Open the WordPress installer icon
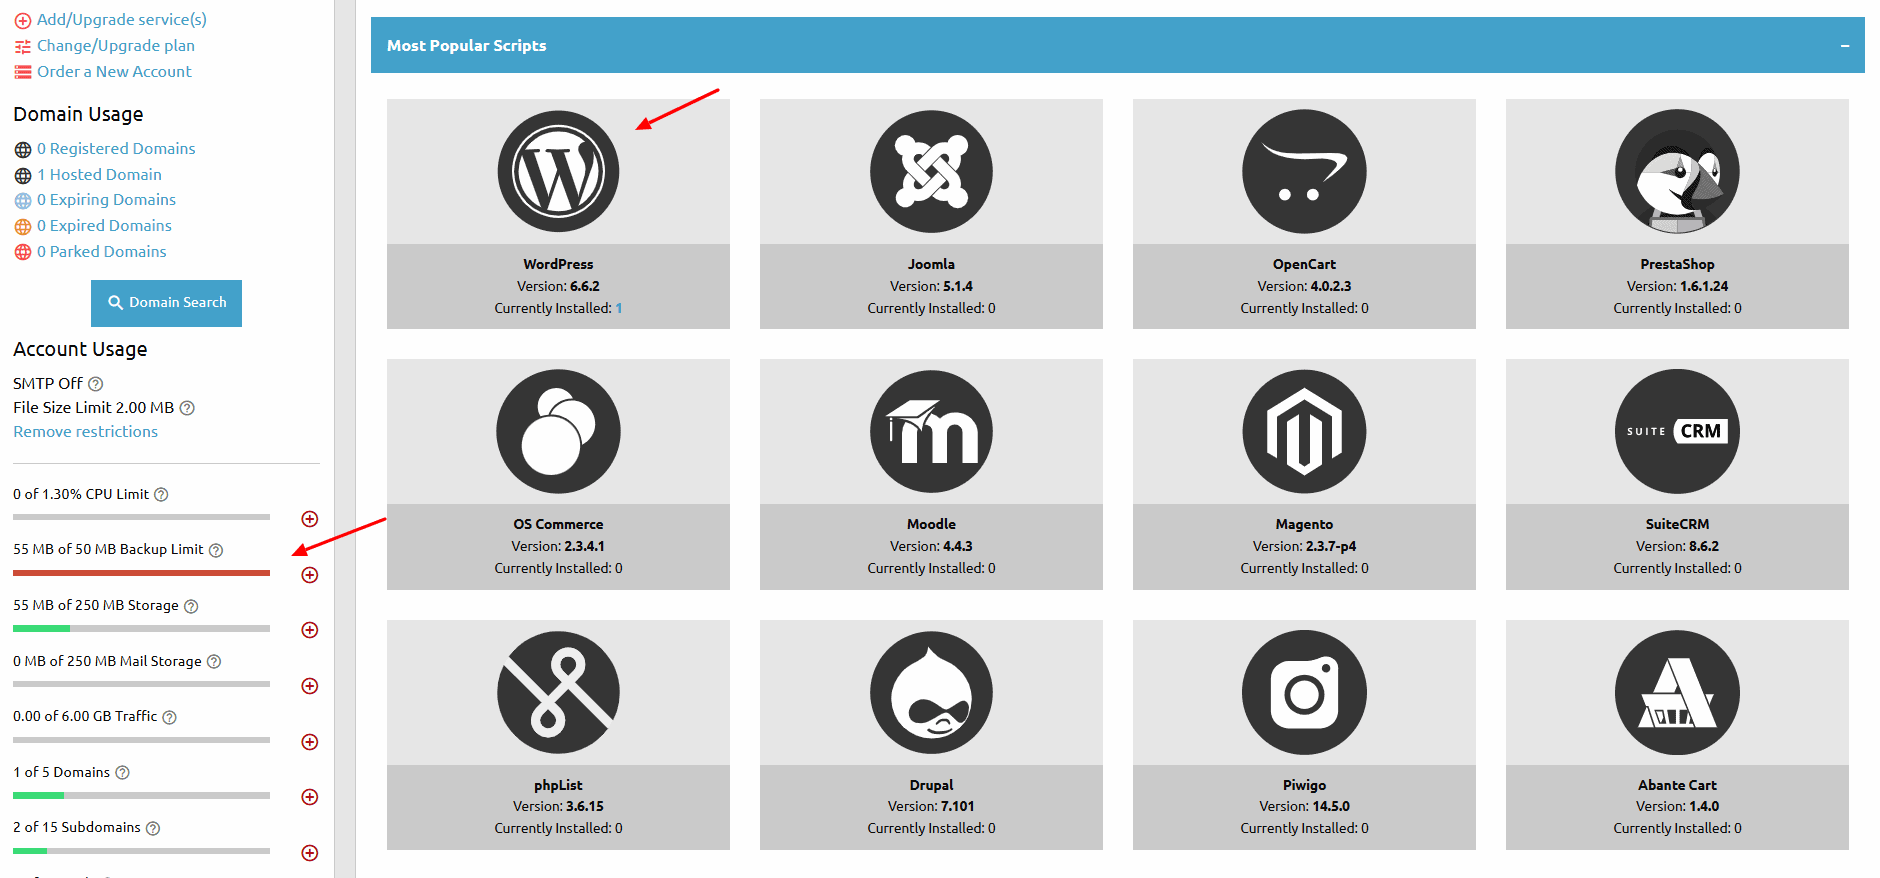 (558, 171)
